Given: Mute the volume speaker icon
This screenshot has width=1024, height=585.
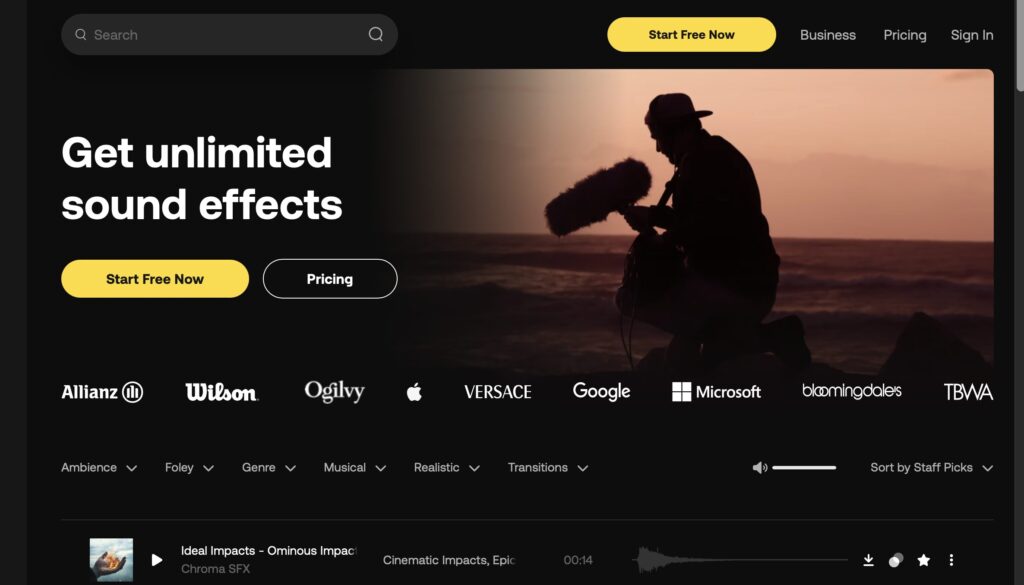Looking at the screenshot, I should (760, 467).
